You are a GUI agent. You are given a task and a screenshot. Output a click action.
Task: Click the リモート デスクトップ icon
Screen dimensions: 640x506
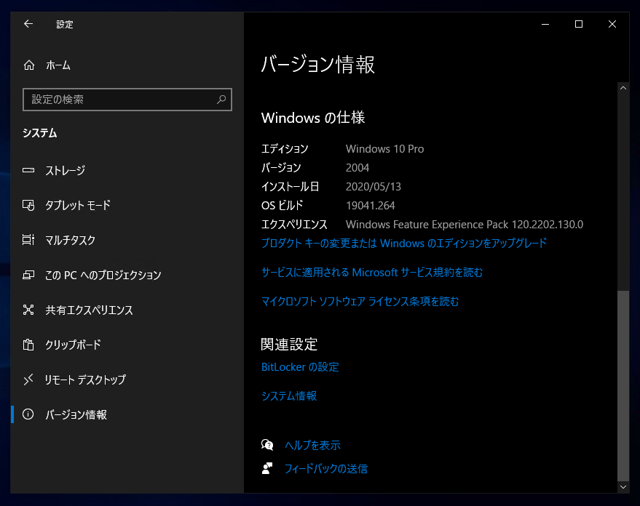[x=28, y=380]
